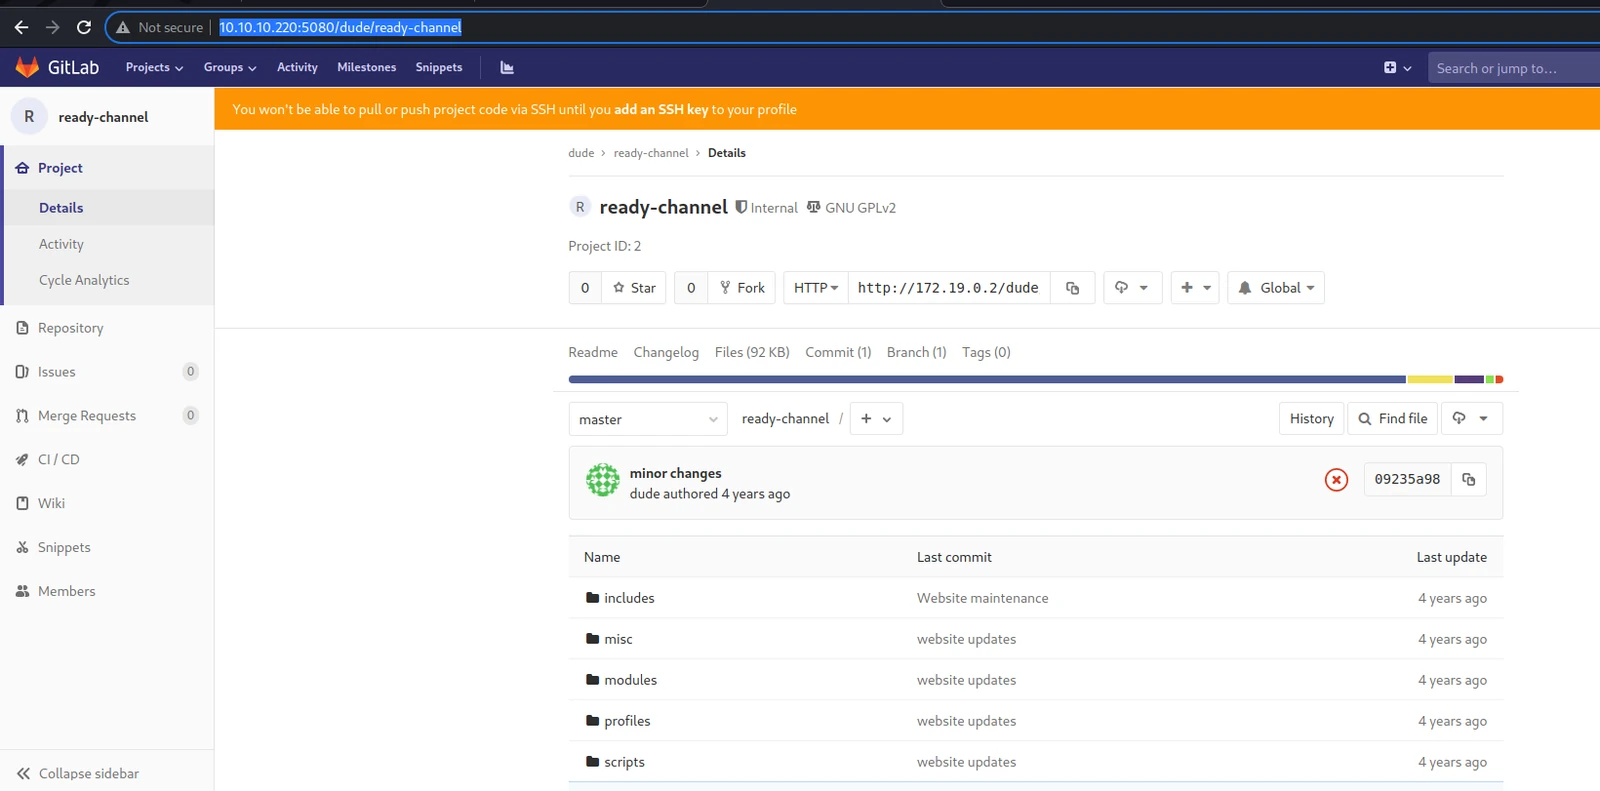This screenshot has height=791, width=1600.
Task: Open the HTTP protocol dropdown
Action: pyautogui.click(x=816, y=288)
